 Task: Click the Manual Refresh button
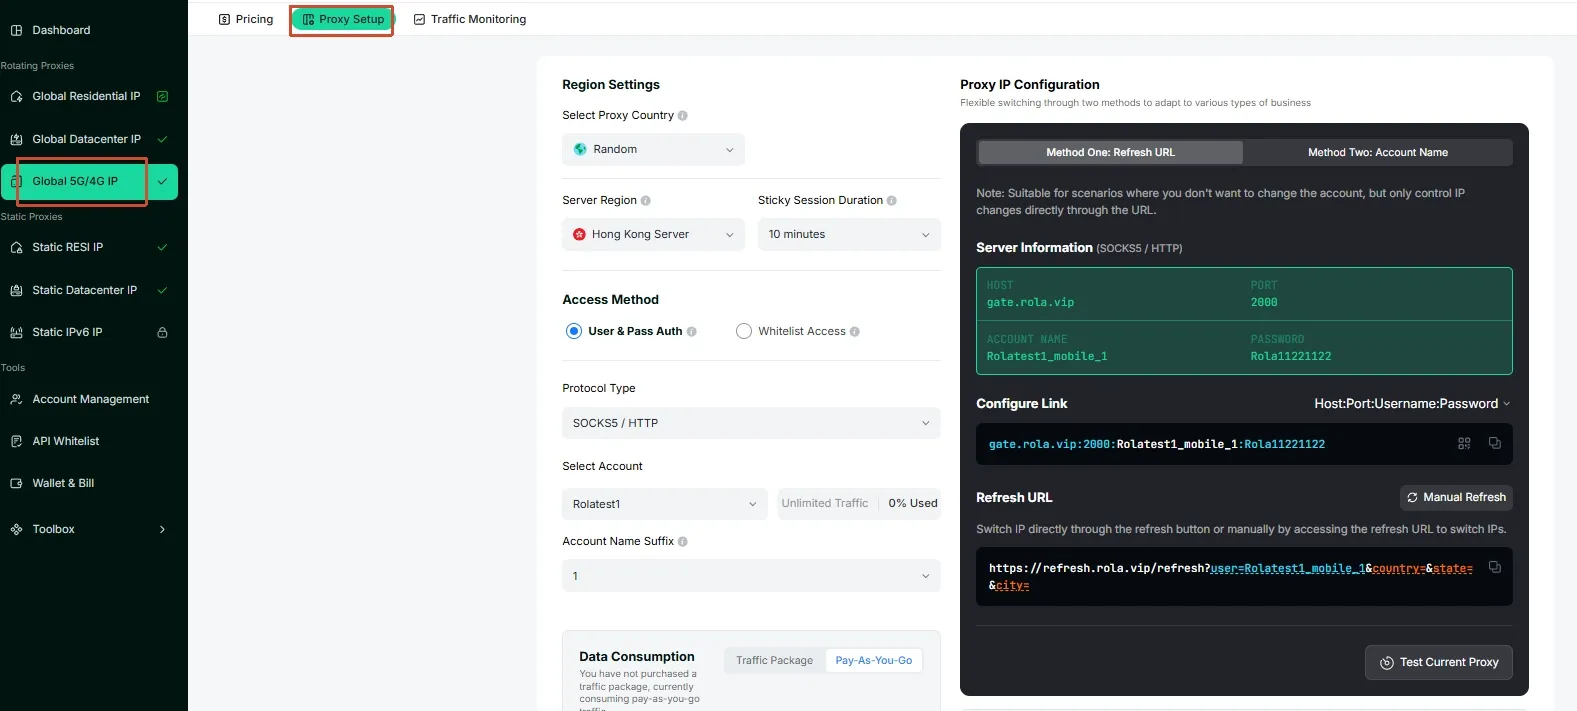point(1456,497)
